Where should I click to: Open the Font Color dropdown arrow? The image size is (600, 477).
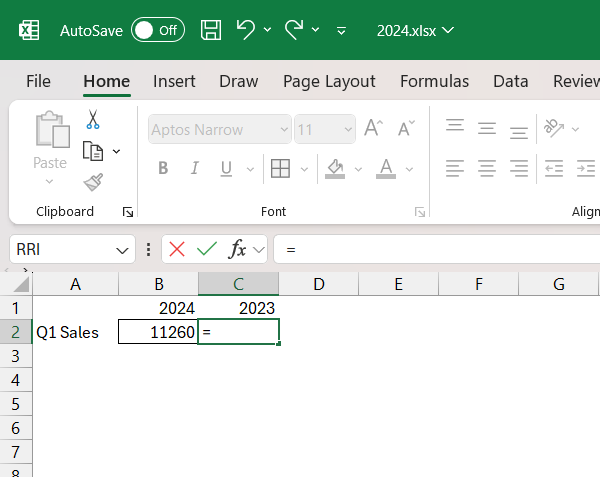click(409, 169)
